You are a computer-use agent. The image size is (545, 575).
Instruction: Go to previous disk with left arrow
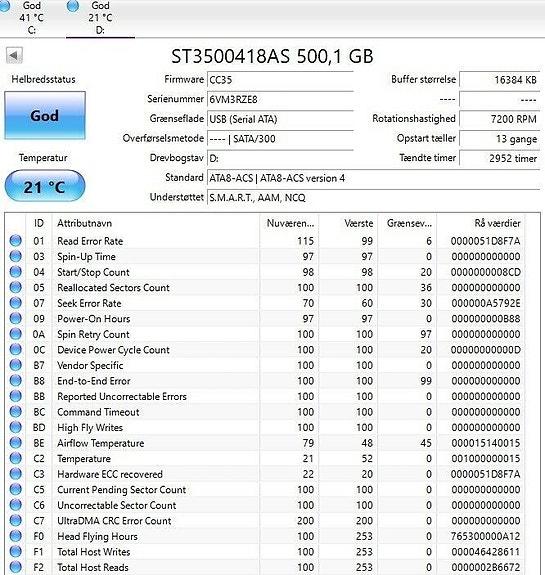tap(14, 56)
